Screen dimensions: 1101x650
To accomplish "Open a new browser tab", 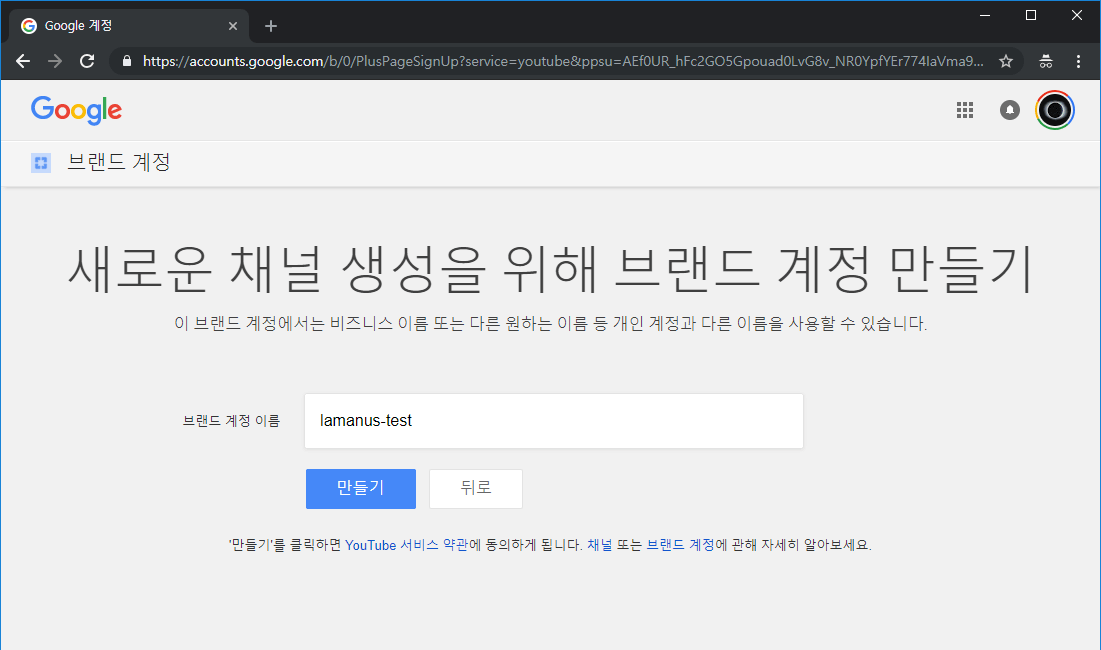I will (270, 26).
